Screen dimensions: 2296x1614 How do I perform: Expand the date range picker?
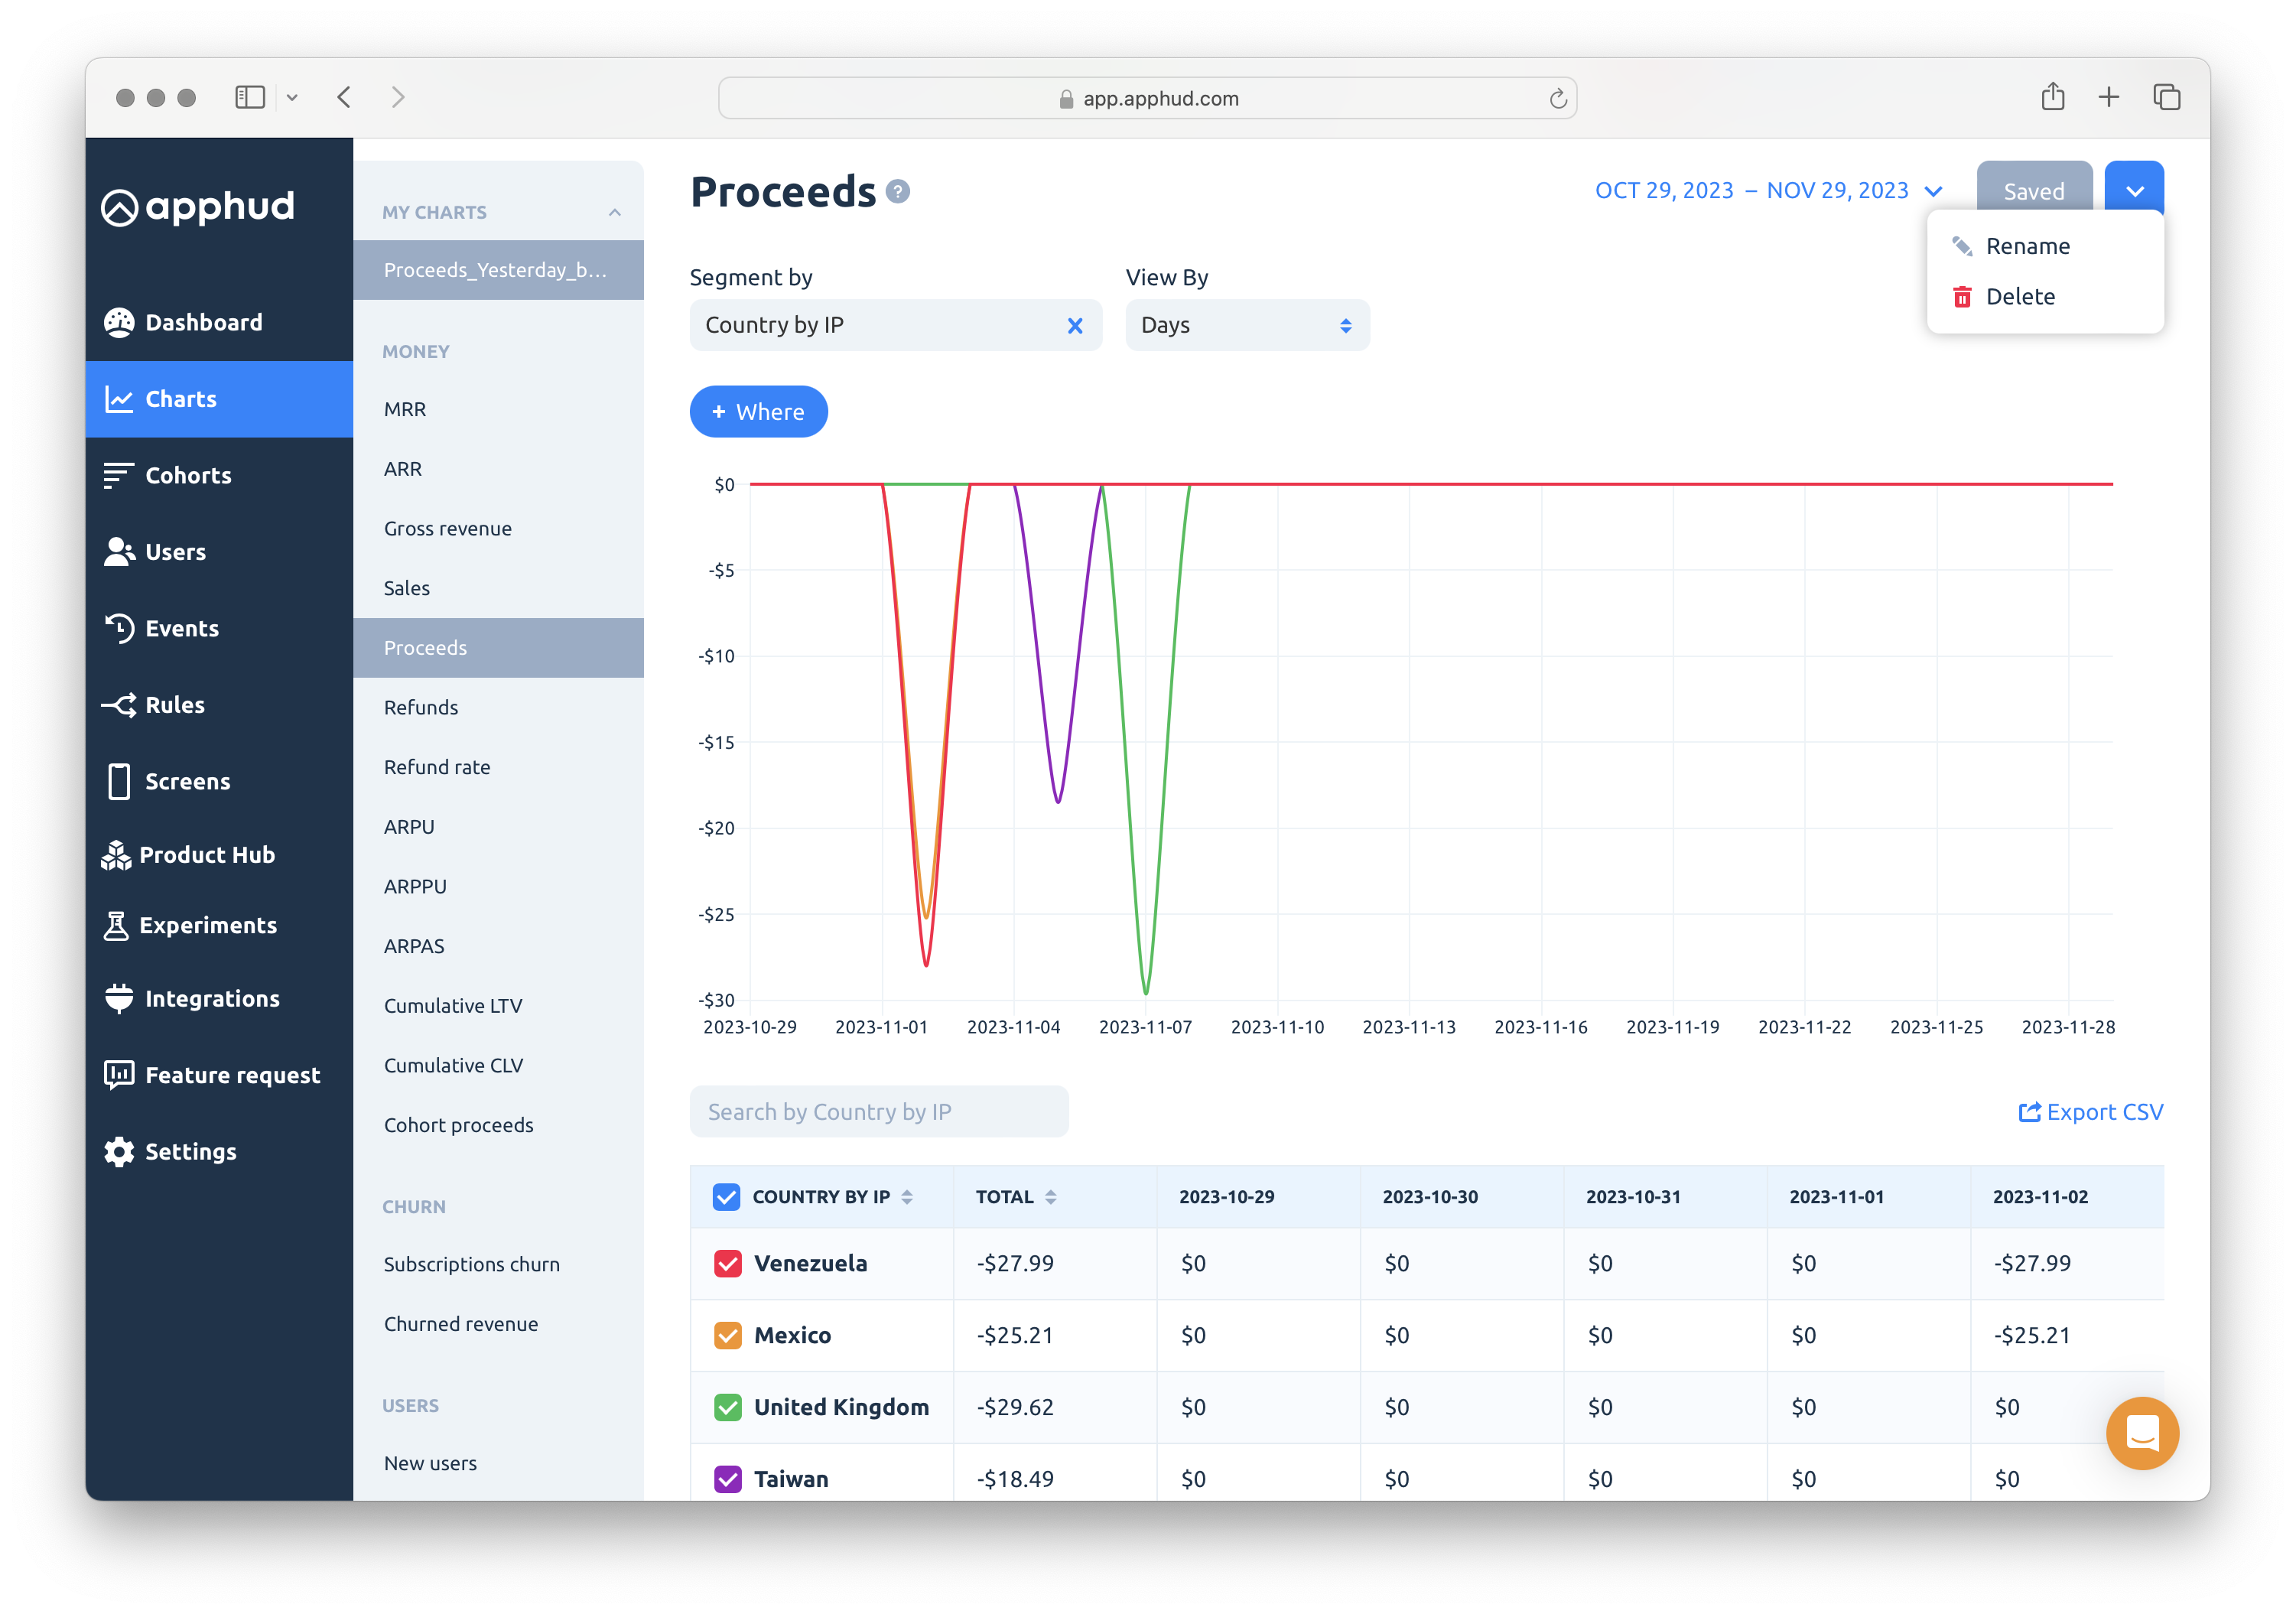tap(1767, 191)
